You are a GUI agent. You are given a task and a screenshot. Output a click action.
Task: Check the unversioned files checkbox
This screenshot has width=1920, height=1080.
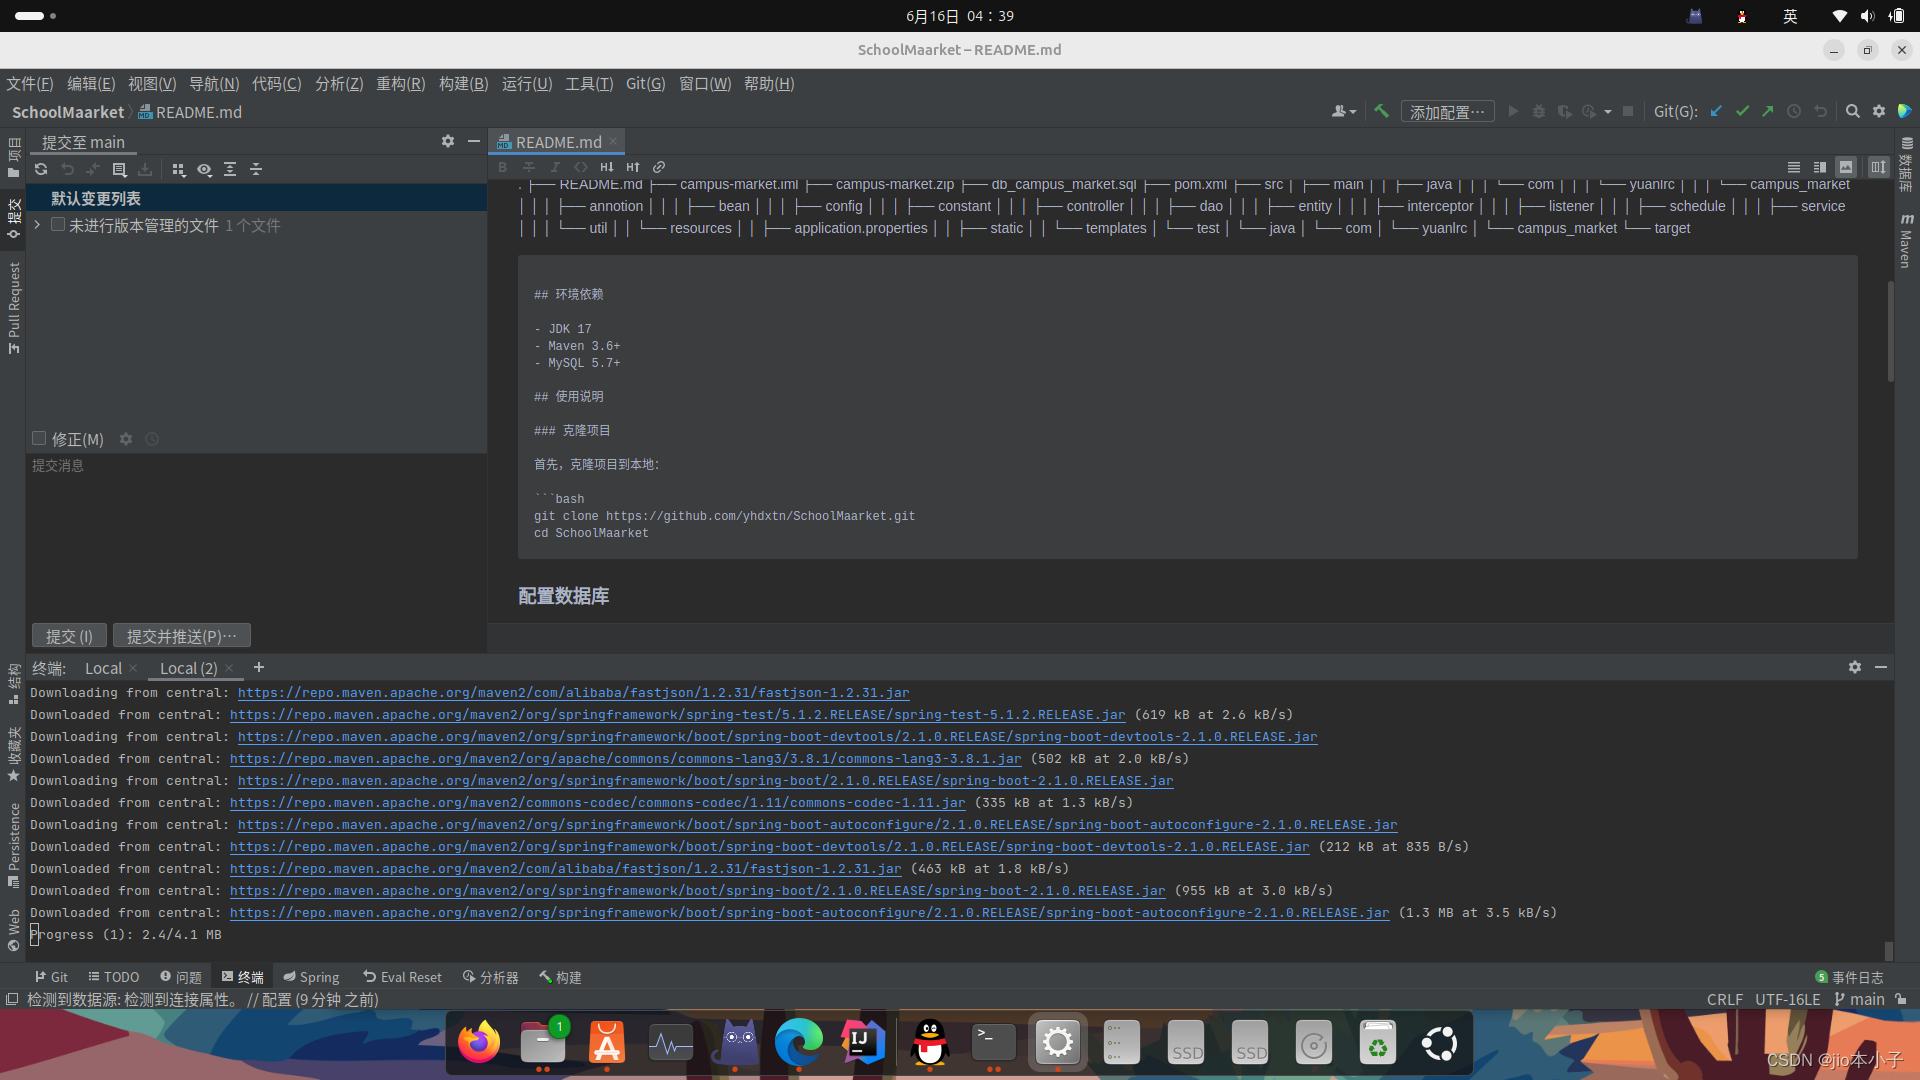[x=58, y=225]
